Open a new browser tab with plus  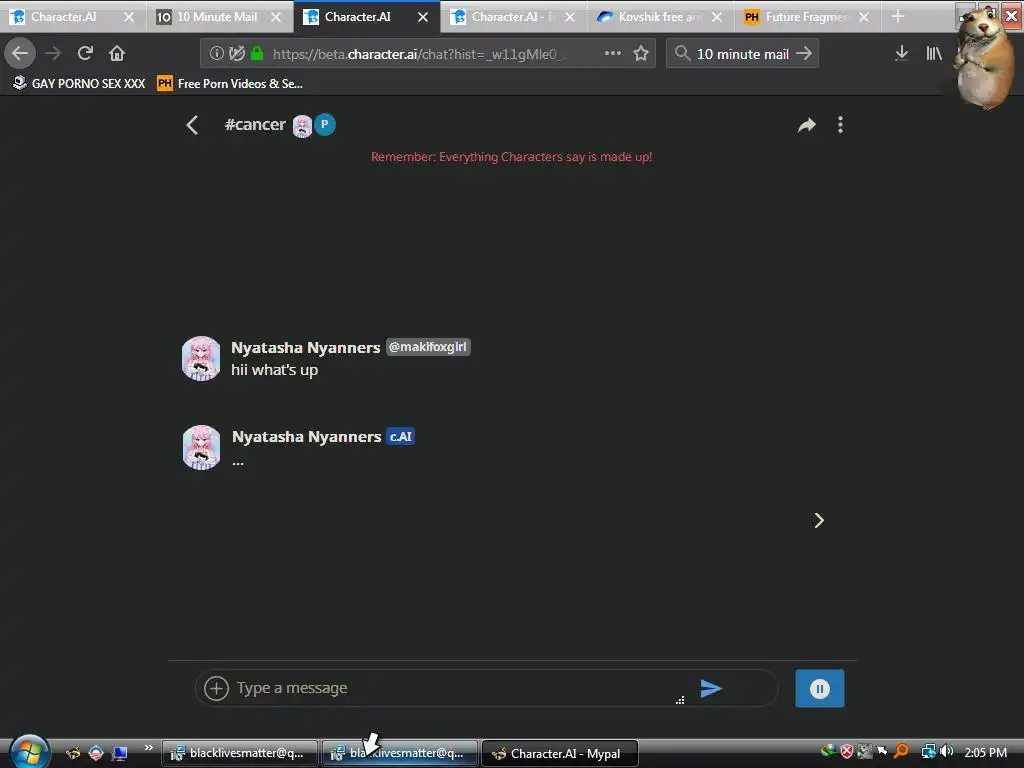tap(898, 16)
